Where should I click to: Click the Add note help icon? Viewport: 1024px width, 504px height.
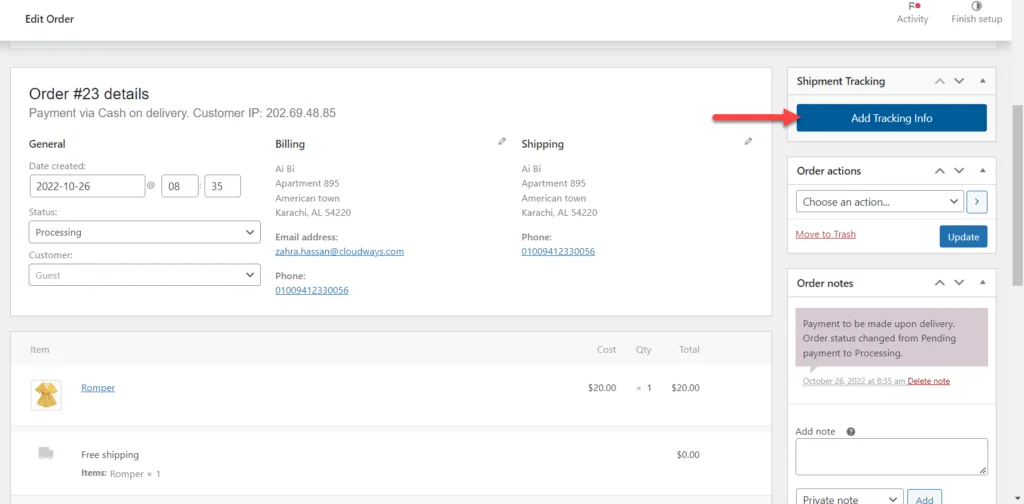click(851, 432)
